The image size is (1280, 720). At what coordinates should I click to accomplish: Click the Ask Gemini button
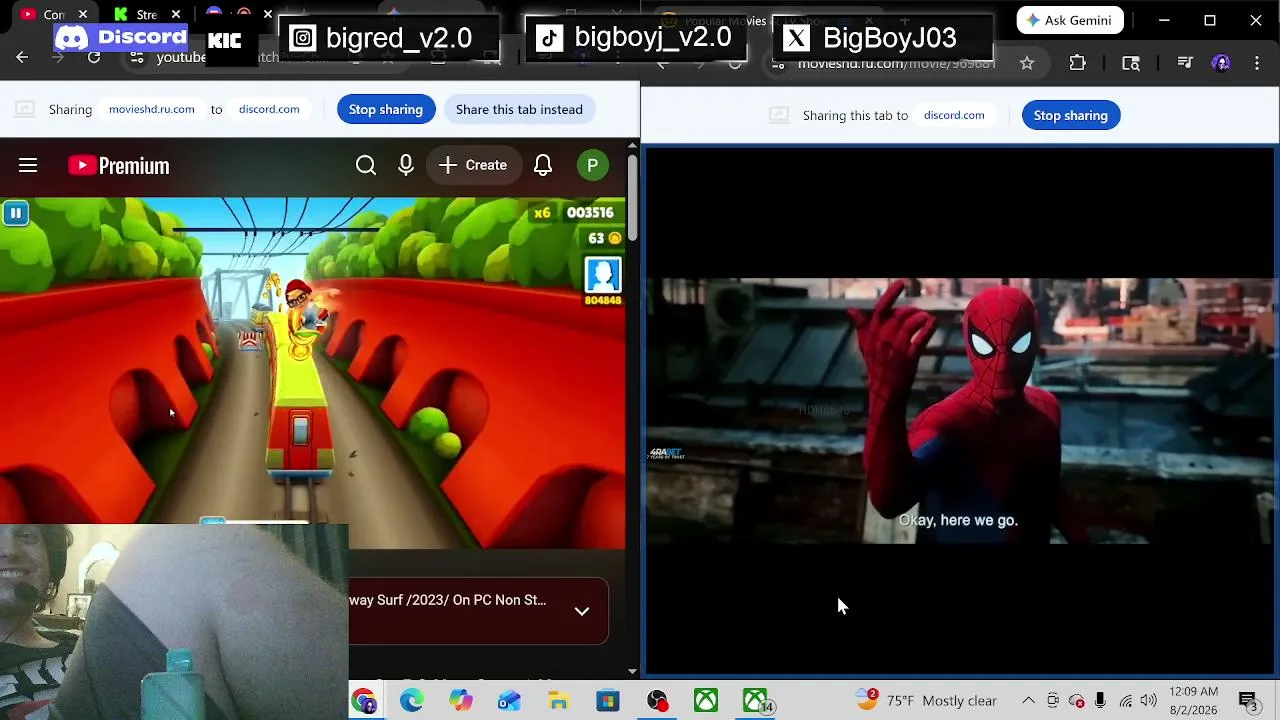(1070, 20)
